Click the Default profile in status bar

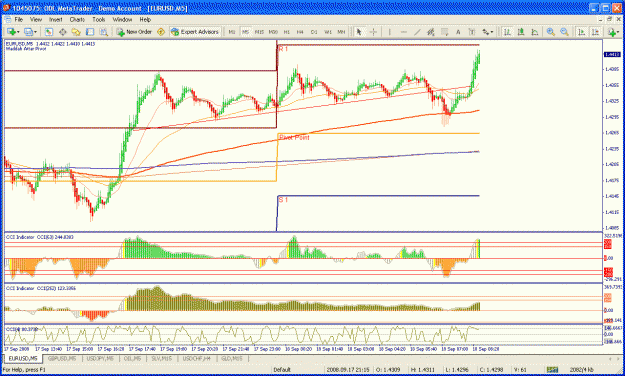(281, 370)
